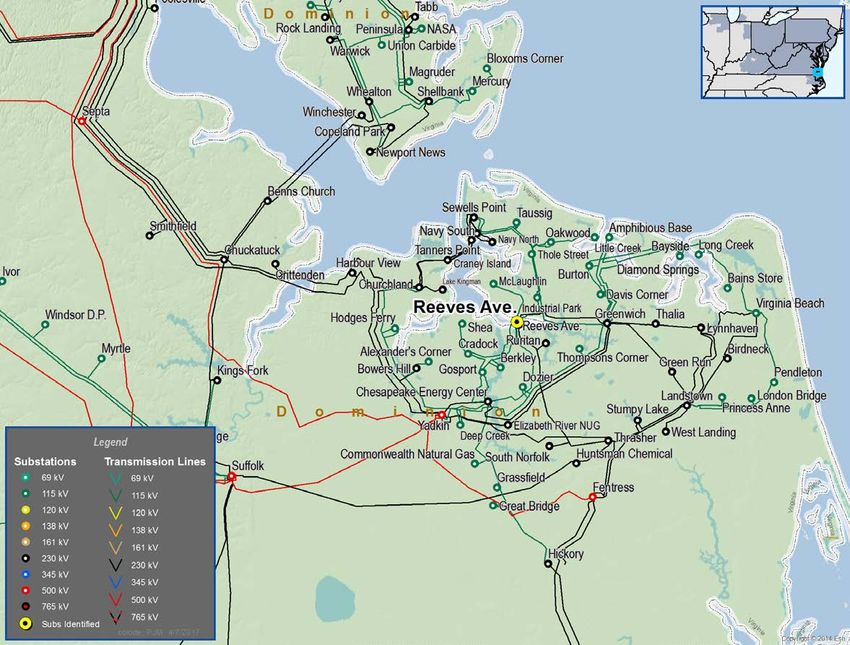Select the Bloxoms Corner substation marker

click(487, 69)
